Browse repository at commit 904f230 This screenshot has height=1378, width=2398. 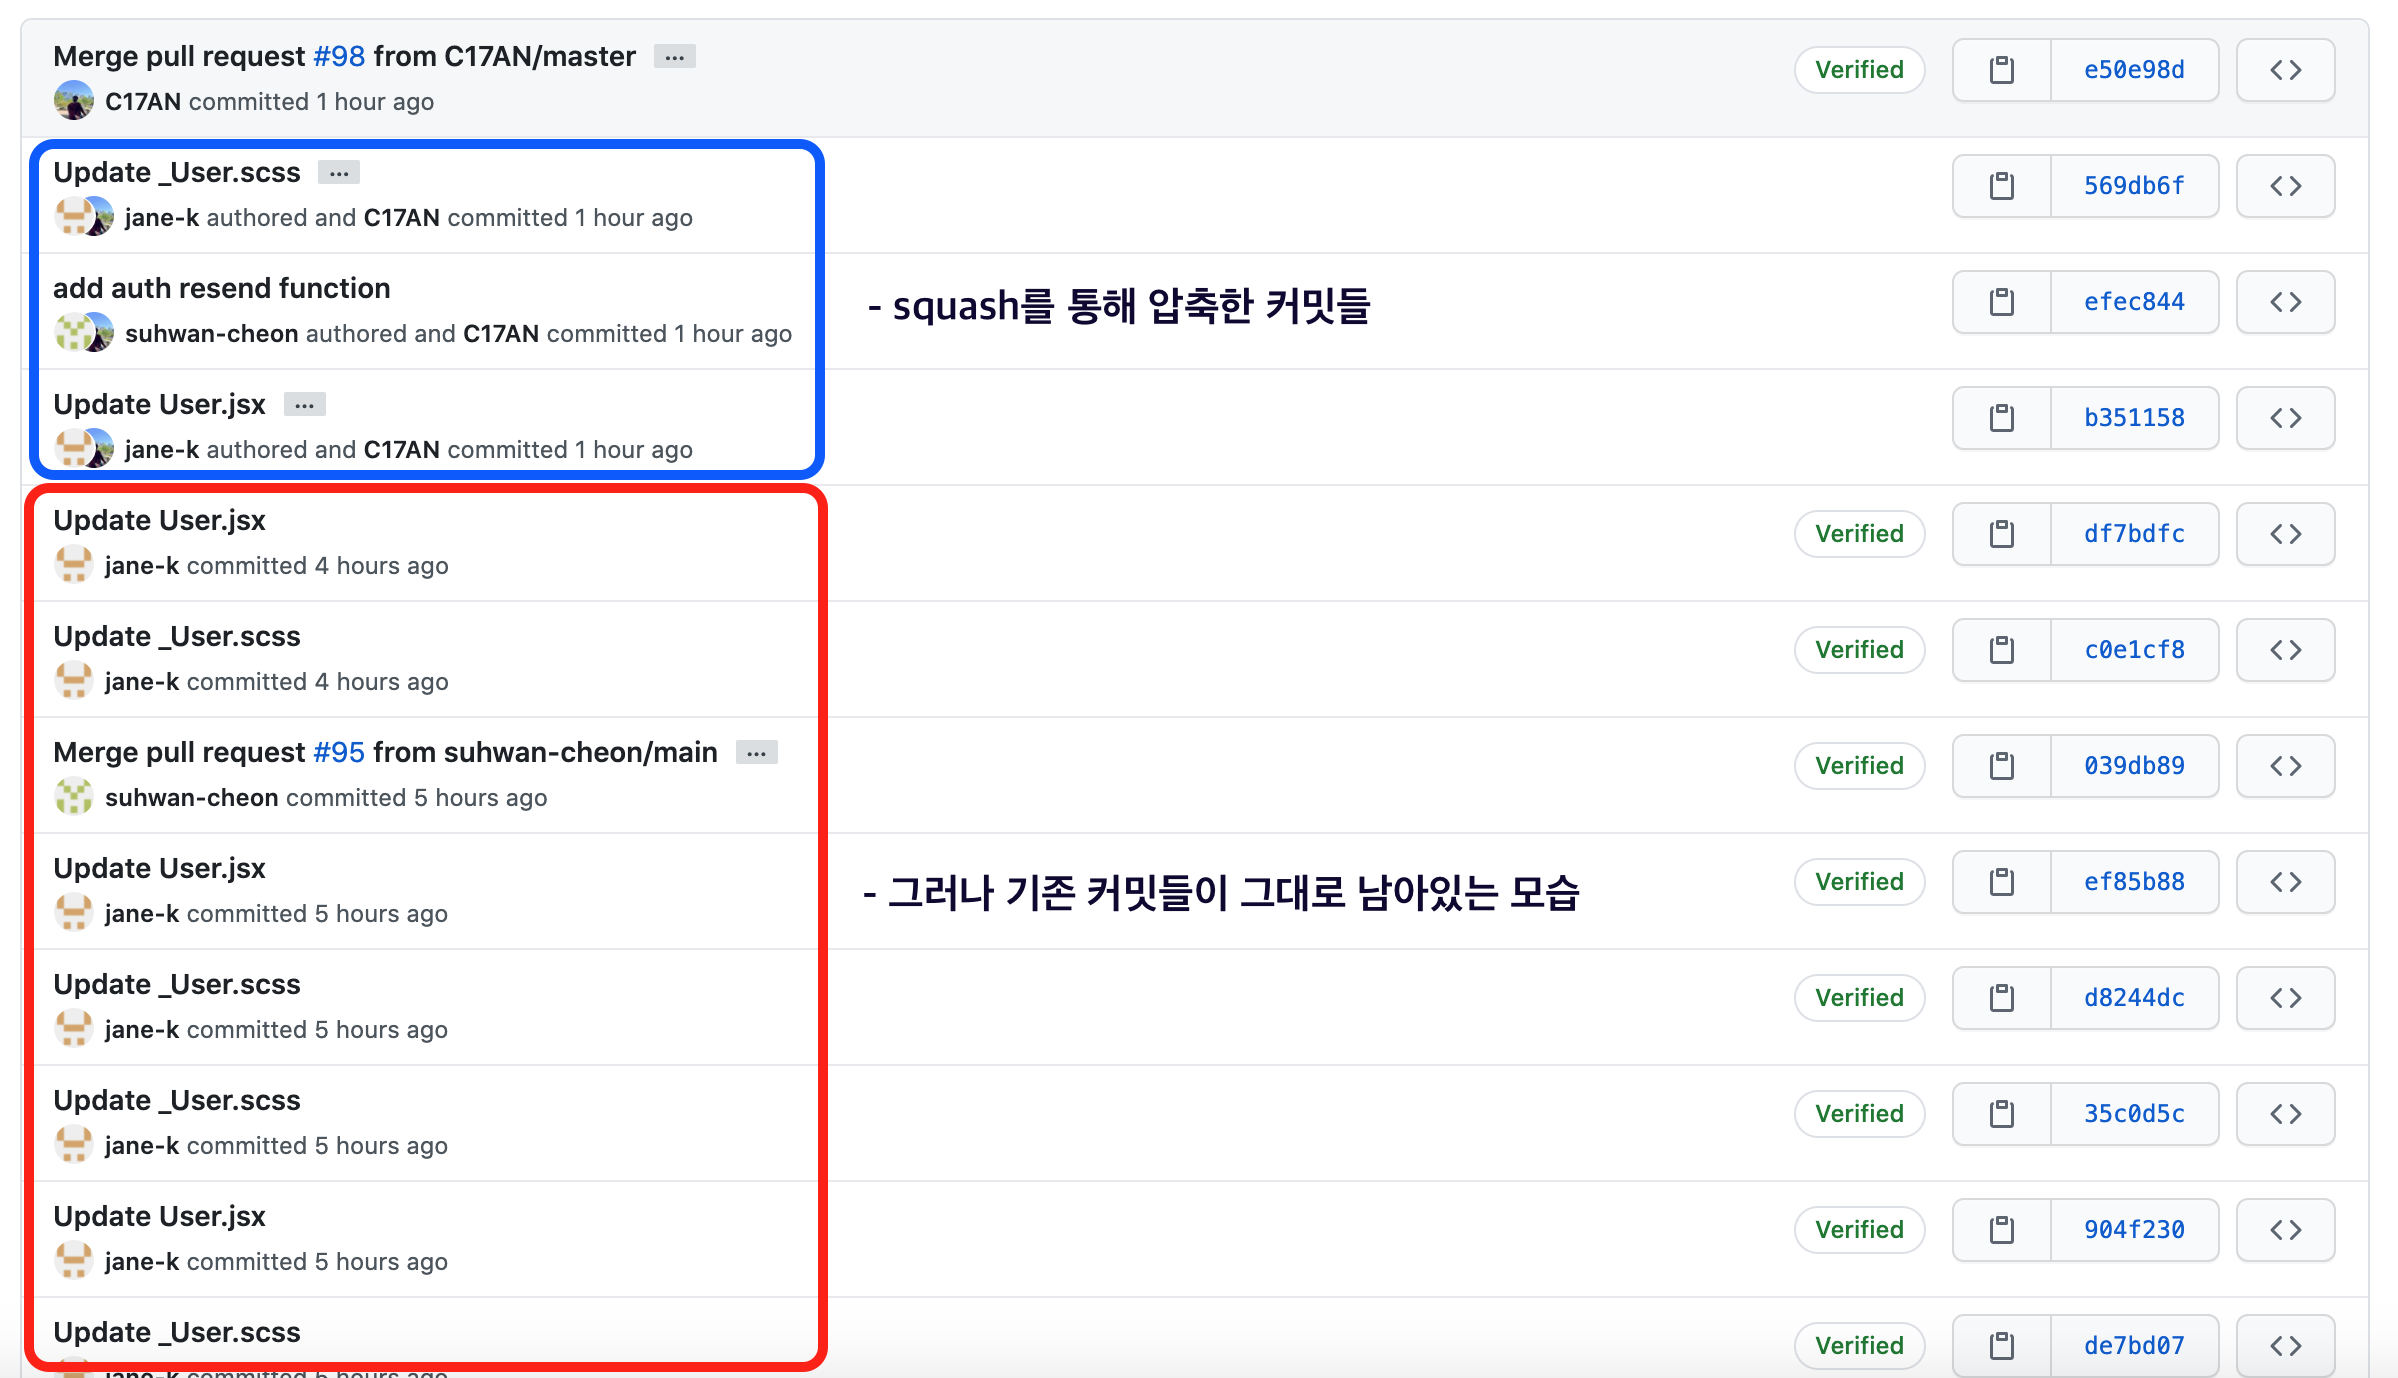click(x=2285, y=1230)
